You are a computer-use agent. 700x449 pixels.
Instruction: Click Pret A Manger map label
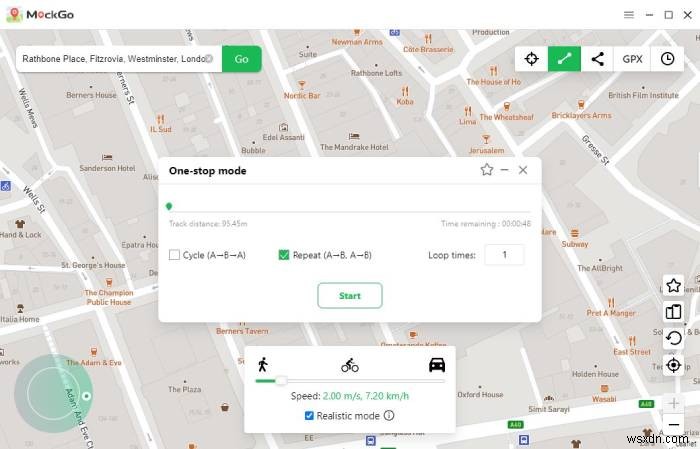click(611, 313)
